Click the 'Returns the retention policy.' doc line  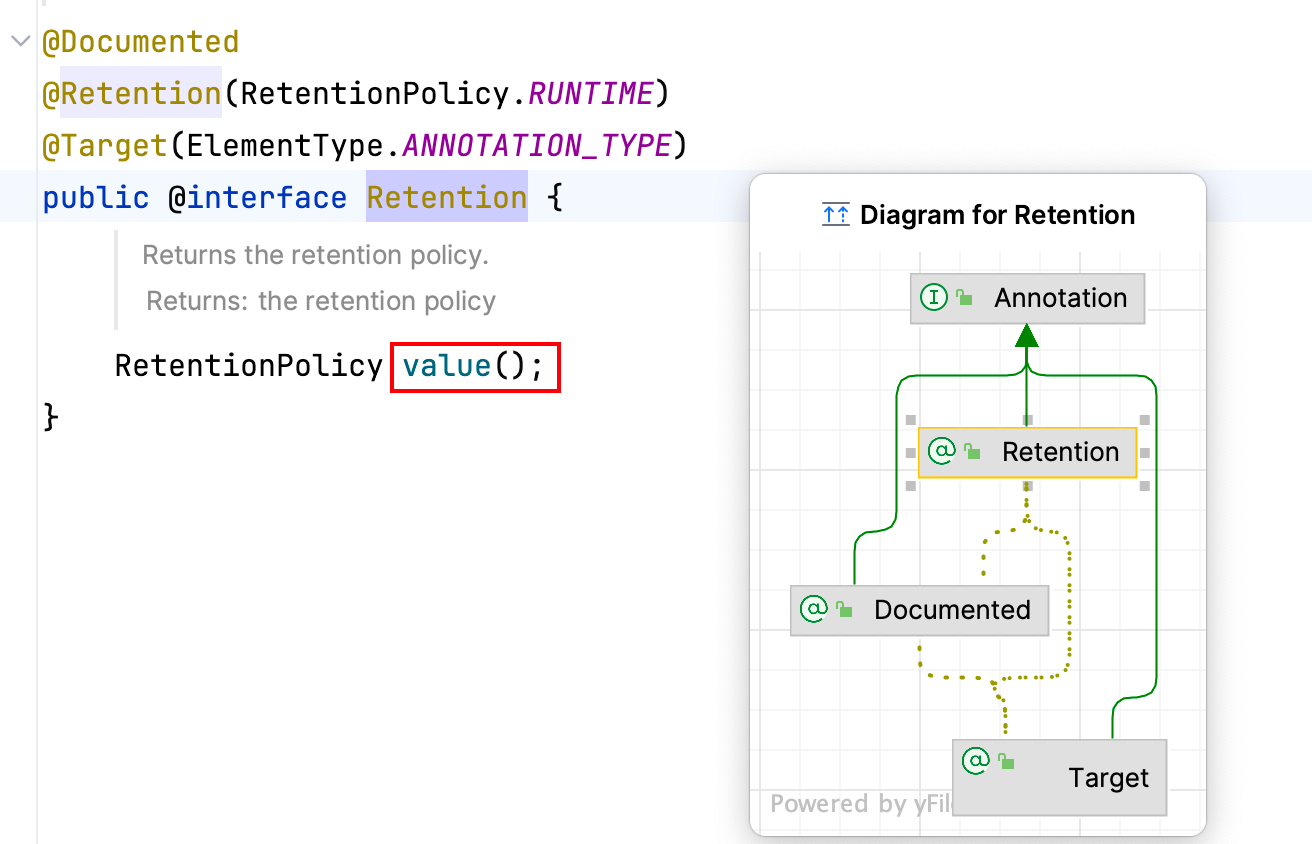[x=315, y=255]
